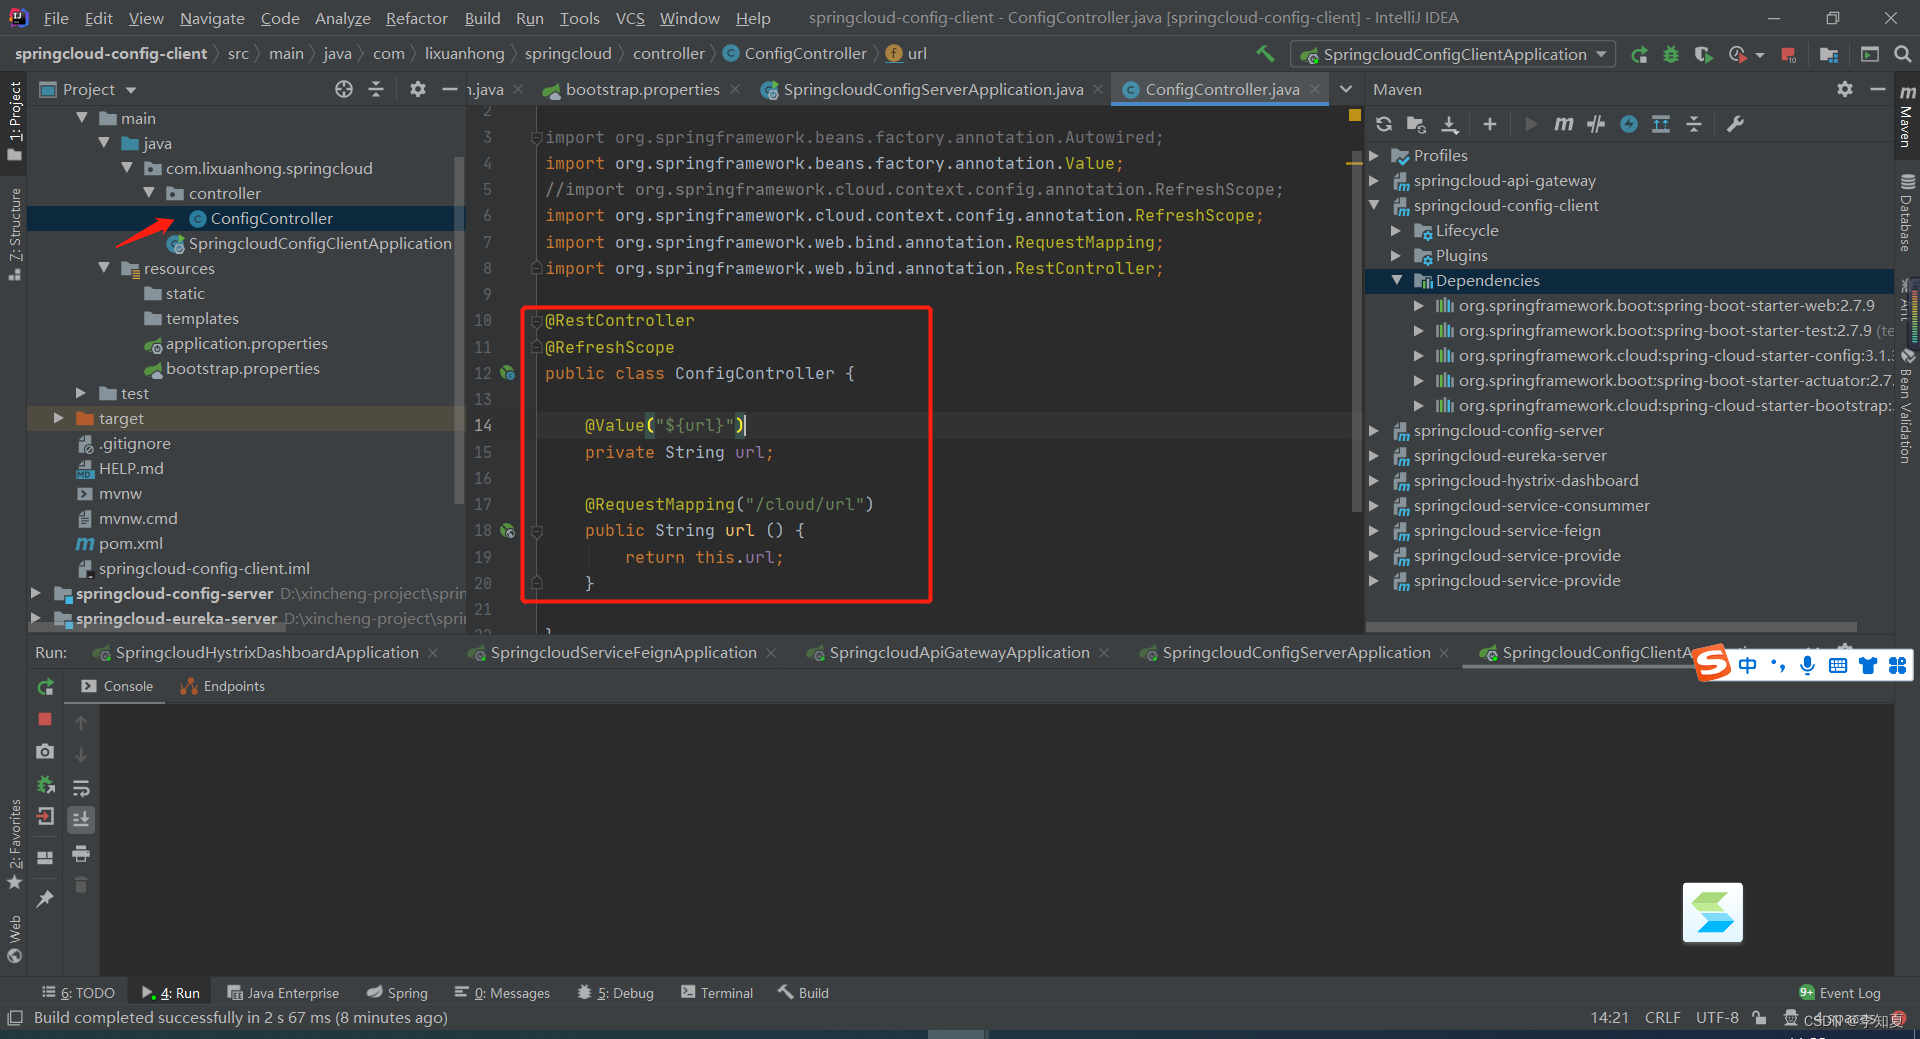1920x1039 pixels.
Task: Toggle Sogou input Chinese mode icon
Action: coord(1747,665)
